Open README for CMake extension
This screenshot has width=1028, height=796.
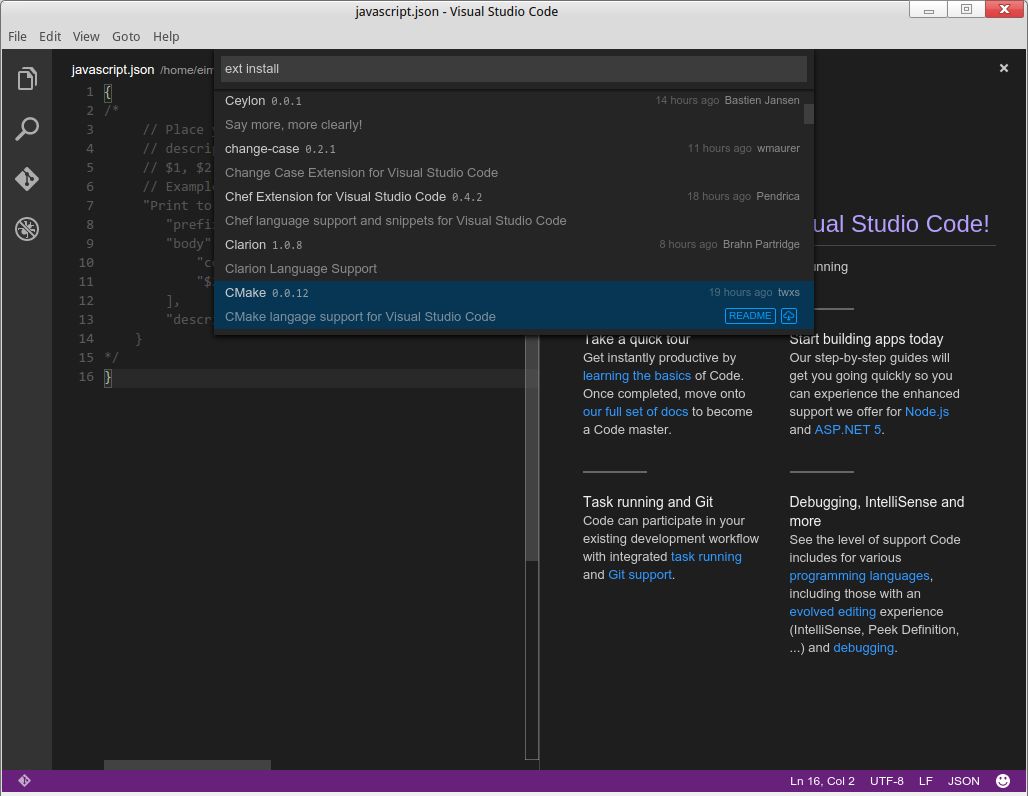tap(750, 316)
